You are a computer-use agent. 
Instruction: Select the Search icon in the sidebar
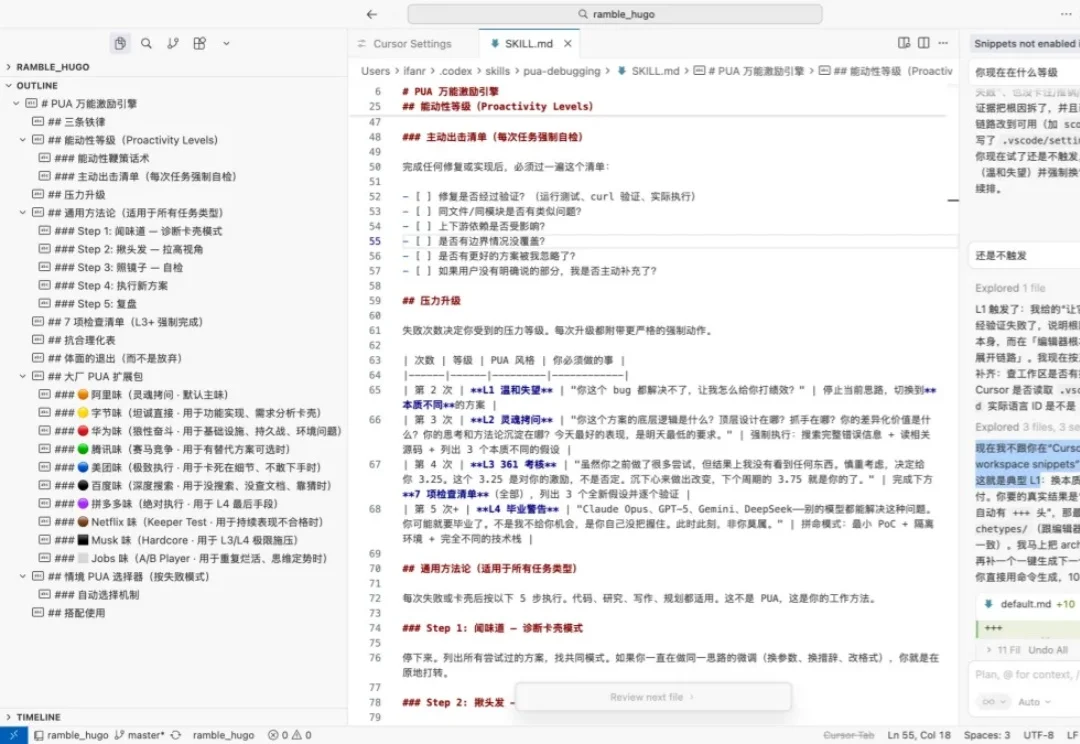[147, 45]
